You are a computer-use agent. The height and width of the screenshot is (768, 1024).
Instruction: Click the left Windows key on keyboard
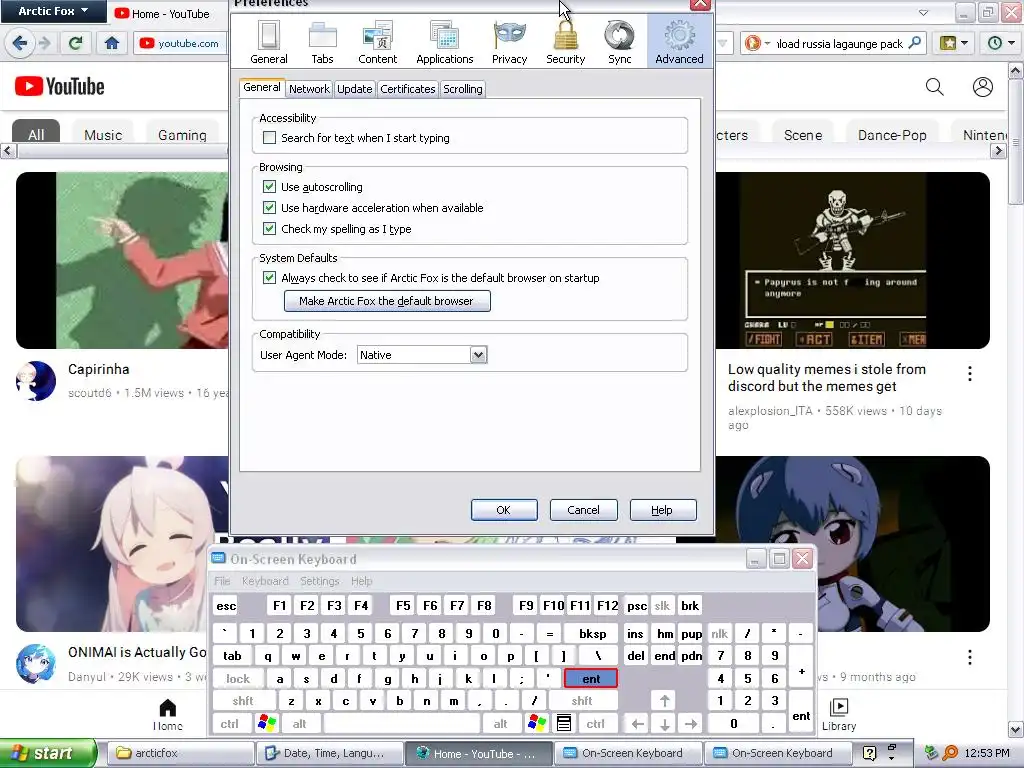(267, 723)
